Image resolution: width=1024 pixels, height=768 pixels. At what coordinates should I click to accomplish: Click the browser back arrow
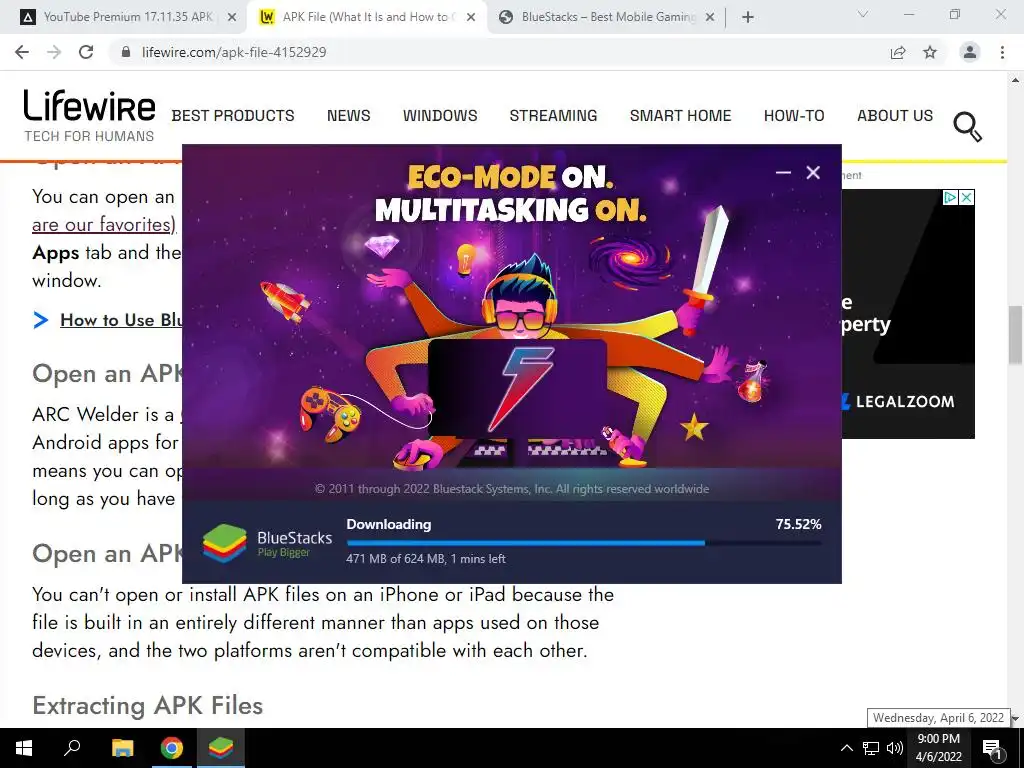point(22,52)
